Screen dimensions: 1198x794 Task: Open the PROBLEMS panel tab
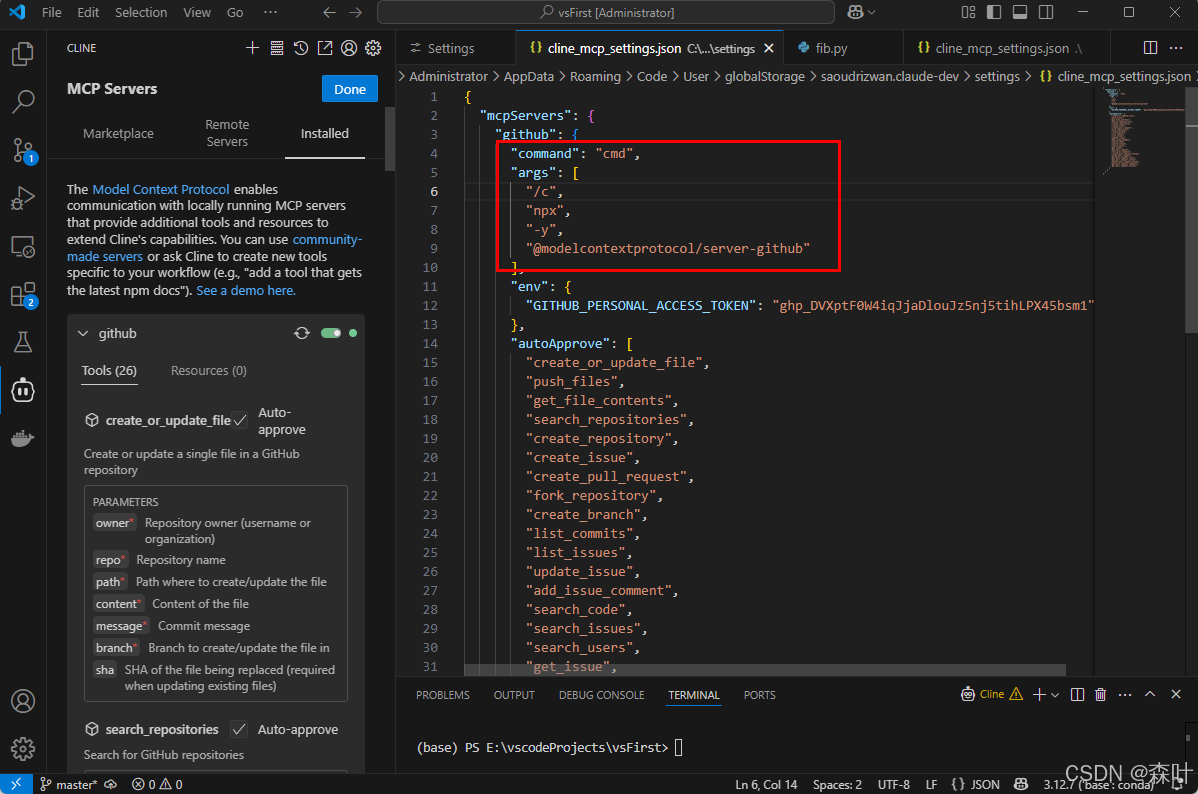click(x=442, y=695)
